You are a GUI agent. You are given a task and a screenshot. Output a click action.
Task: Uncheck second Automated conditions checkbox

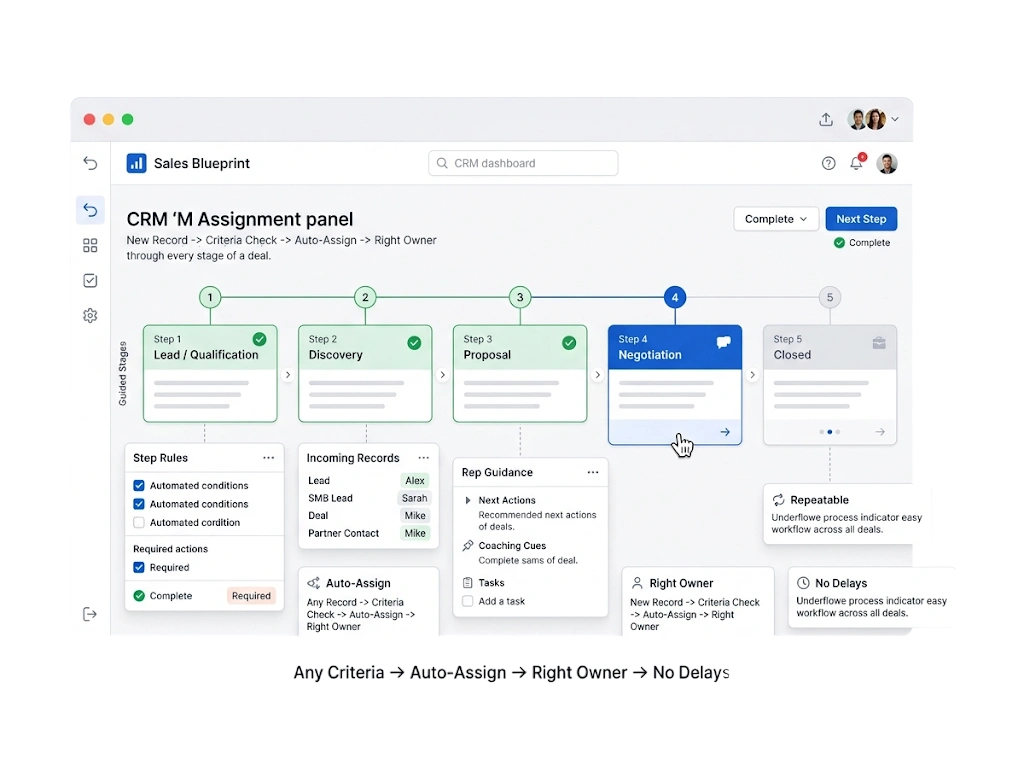click(138, 504)
